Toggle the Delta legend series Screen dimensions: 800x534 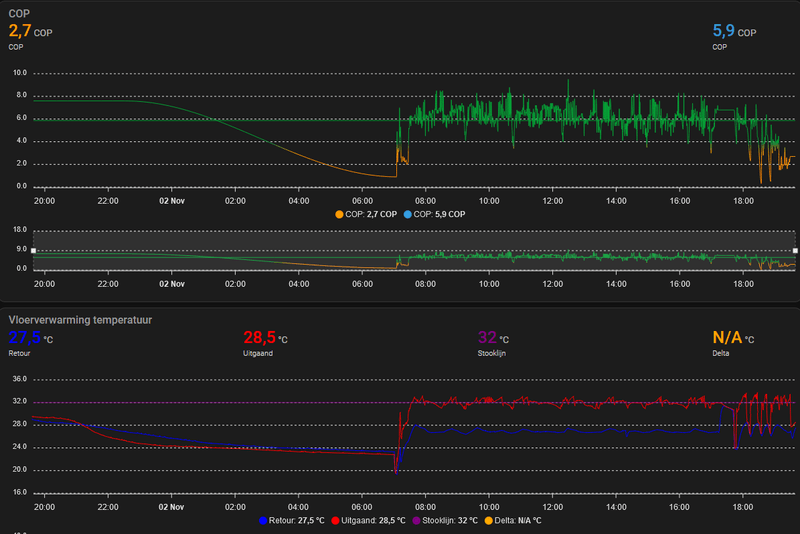512,521
